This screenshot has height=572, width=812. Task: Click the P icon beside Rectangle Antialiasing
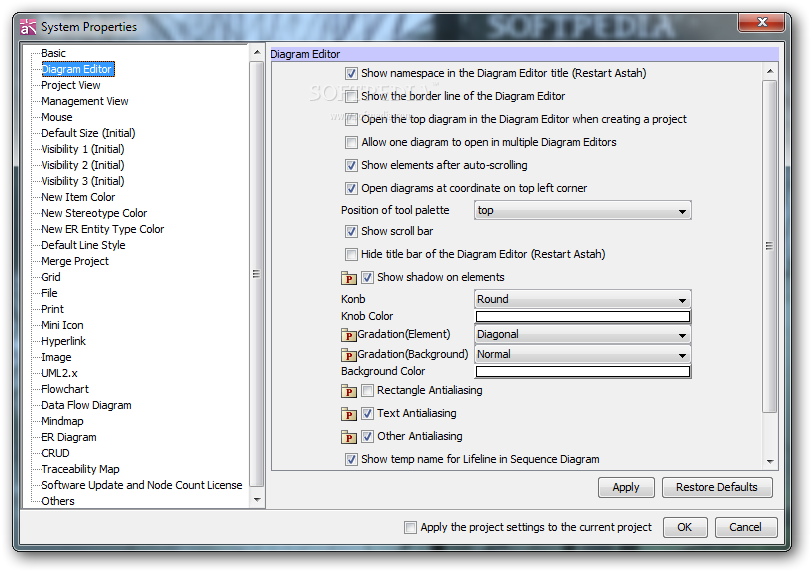(349, 391)
